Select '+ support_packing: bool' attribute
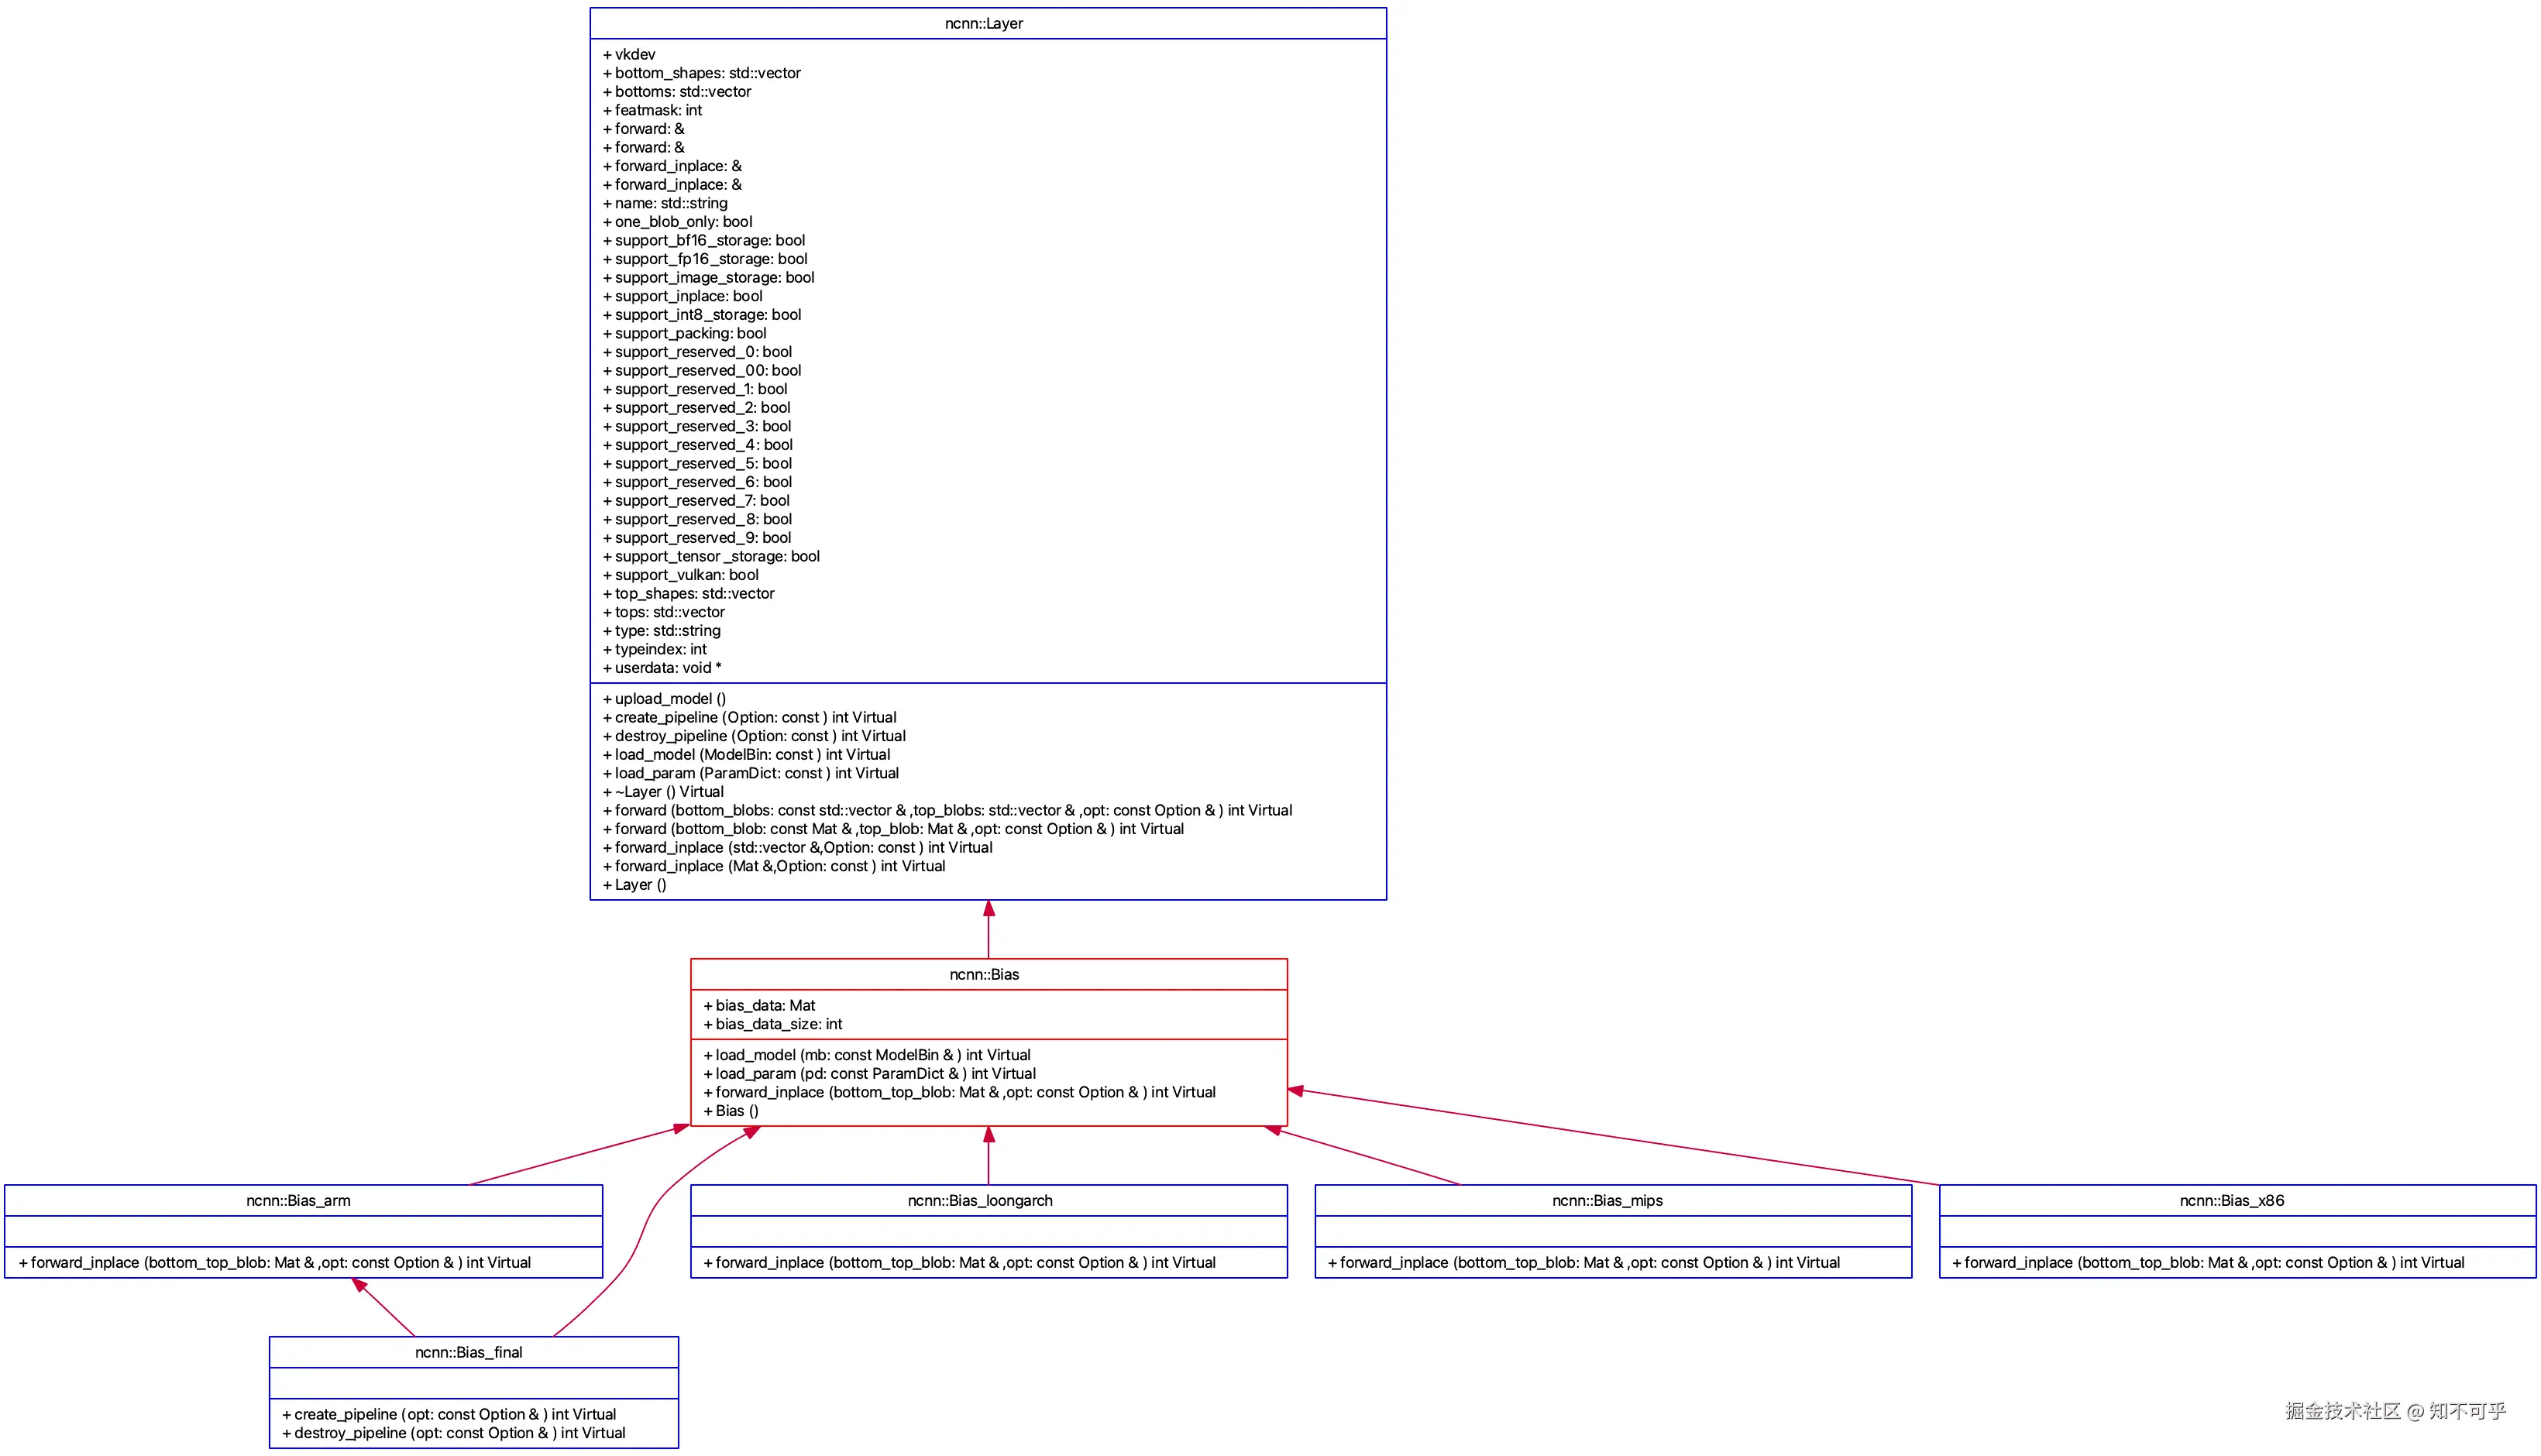This screenshot has height=1456, width=2541. click(x=684, y=333)
